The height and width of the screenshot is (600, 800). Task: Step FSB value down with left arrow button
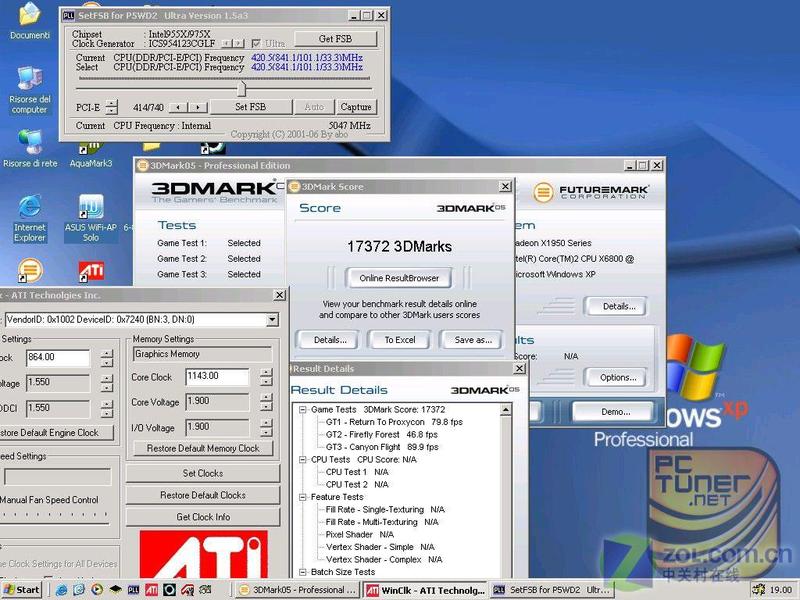click(x=178, y=107)
